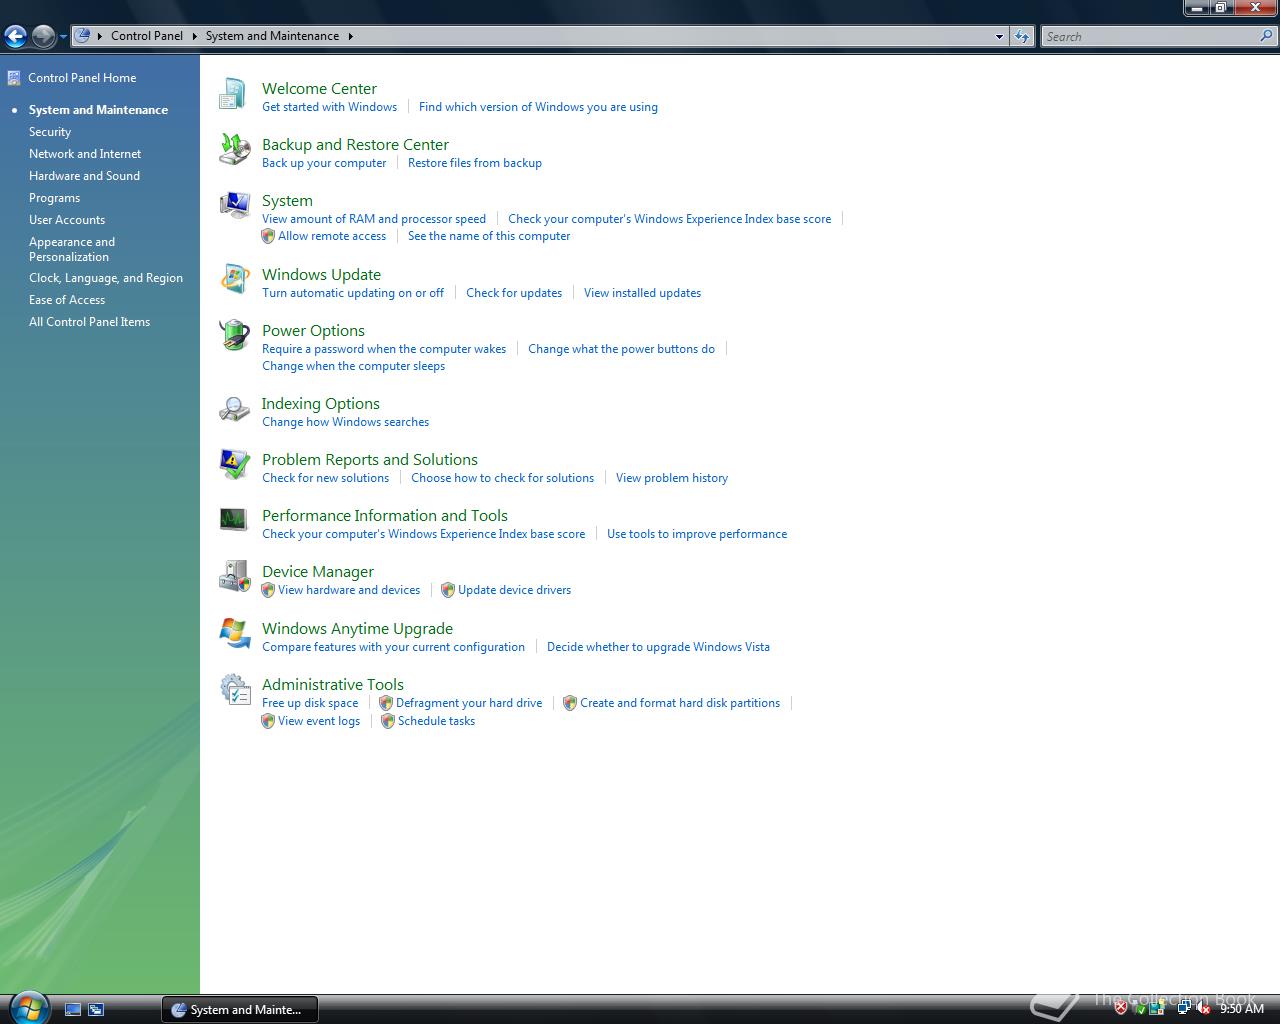1280x1024 pixels.
Task: Click Schedule tasks link
Action: 436,721
